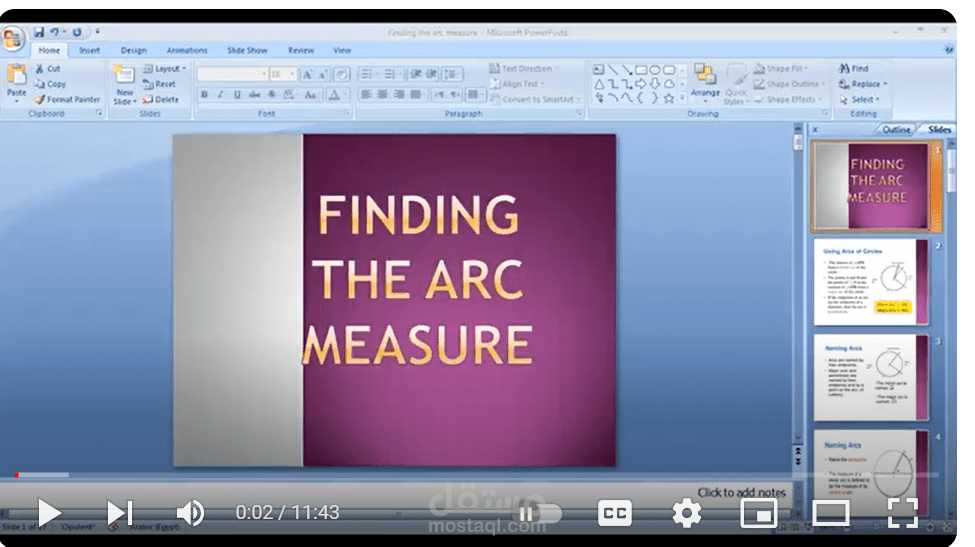Image resolution: width=975 pixels, height=547 pixels.
Task: Center align text
Action: click(382, 94)
